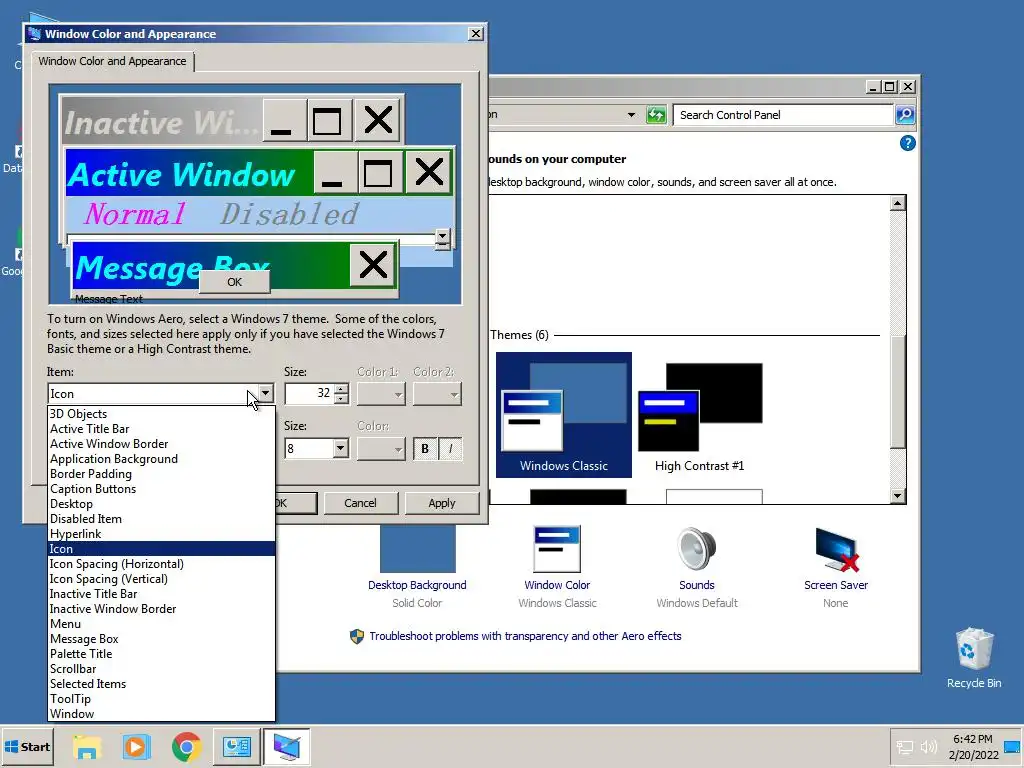Click themes list scroll up arrow
The image size is (1024, 768).
pyautogui.click(x=898, y=203)
